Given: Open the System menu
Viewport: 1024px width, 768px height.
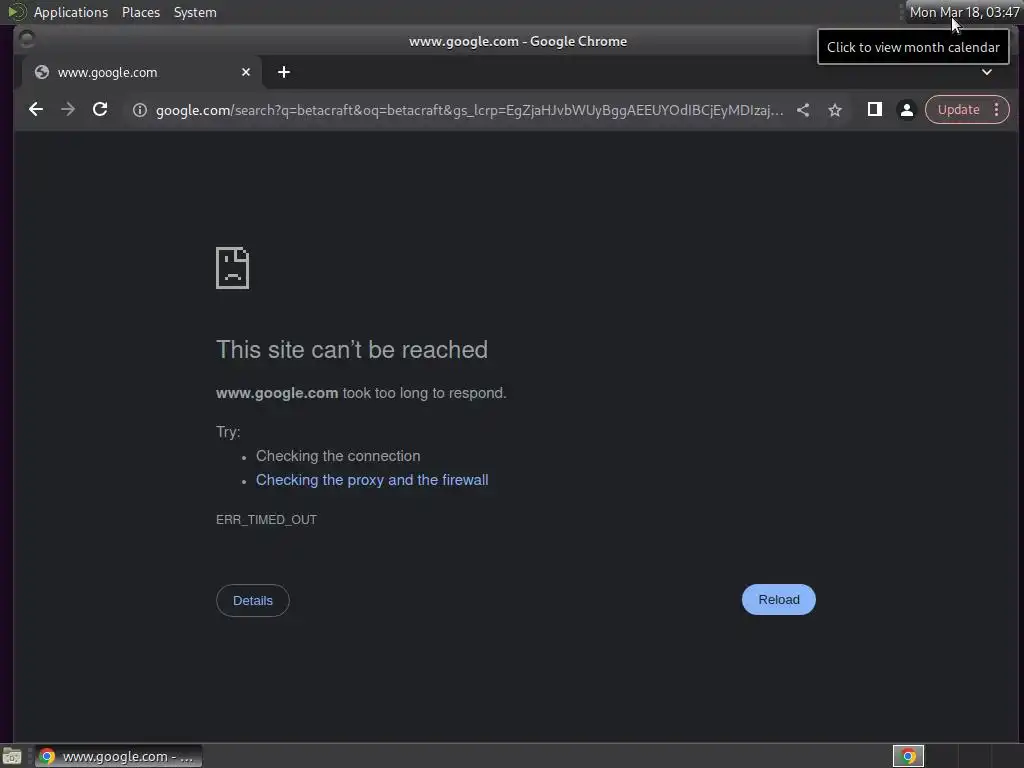Looking at the screenshot, I should (x=195, y=12).
